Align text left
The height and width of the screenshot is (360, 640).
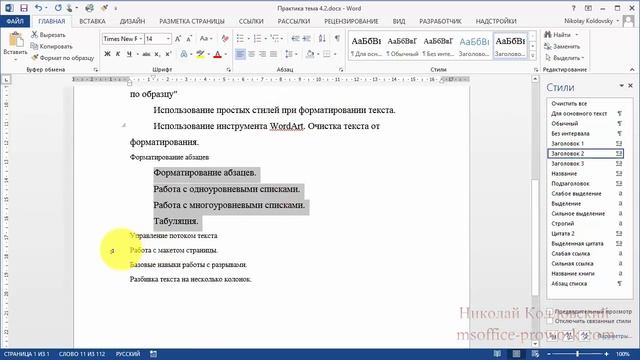[240, 54]
